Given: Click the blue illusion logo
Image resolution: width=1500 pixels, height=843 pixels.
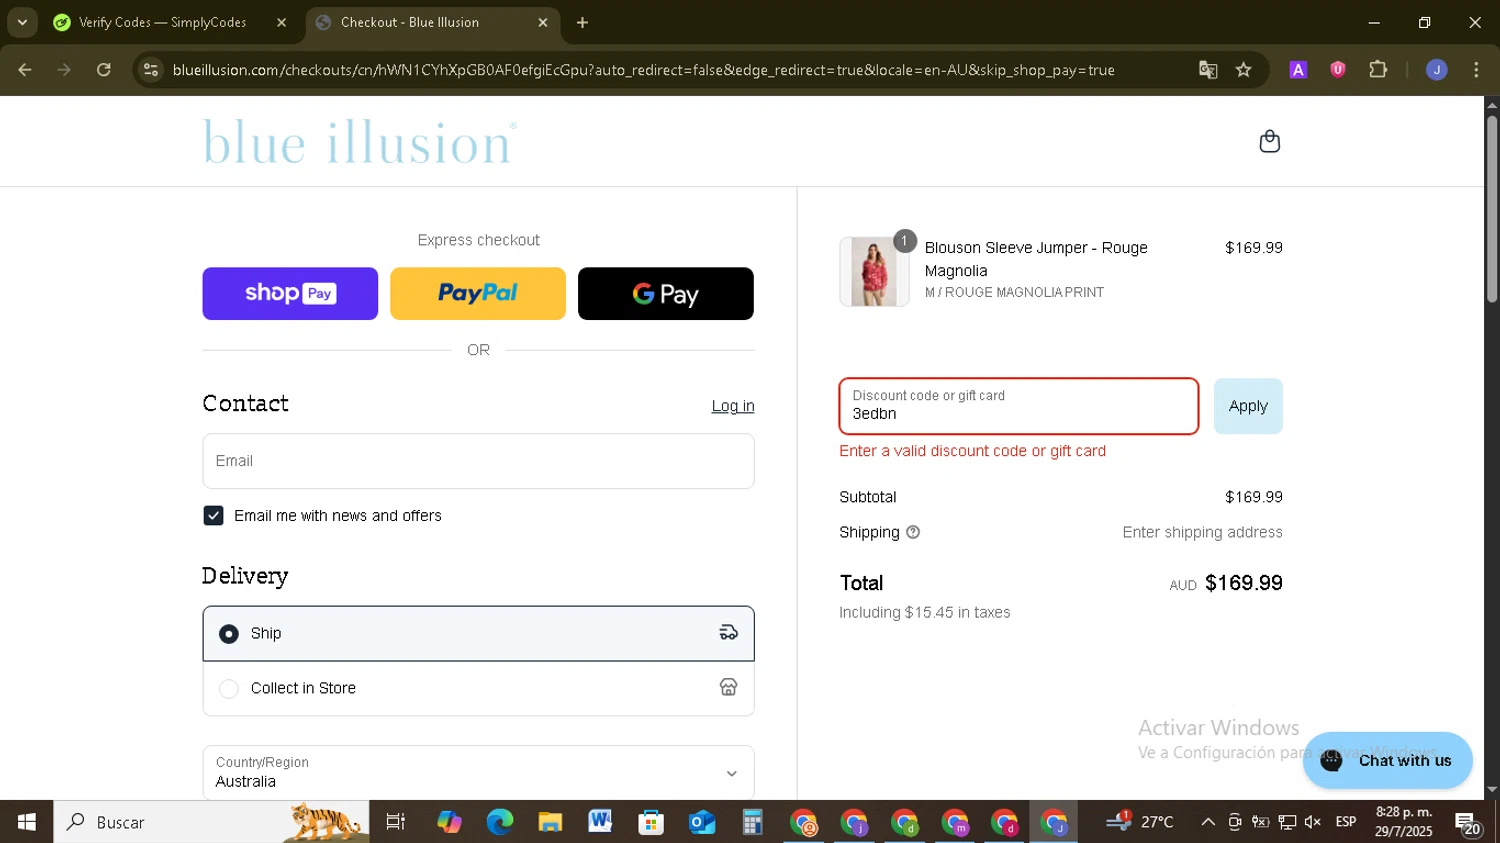Looking at the screenshot, I should pyautogui.click(x=360, y=142).
